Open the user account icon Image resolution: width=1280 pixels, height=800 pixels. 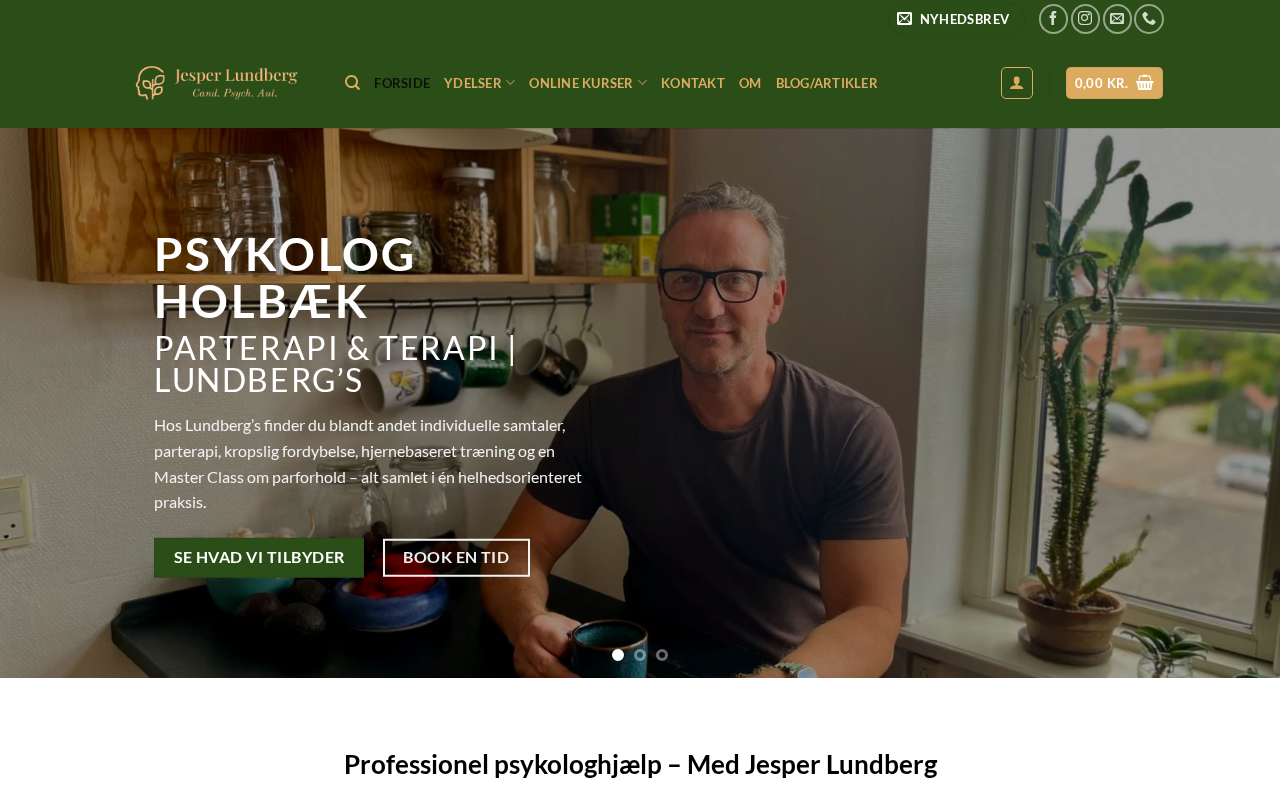tap(1017, 83)
